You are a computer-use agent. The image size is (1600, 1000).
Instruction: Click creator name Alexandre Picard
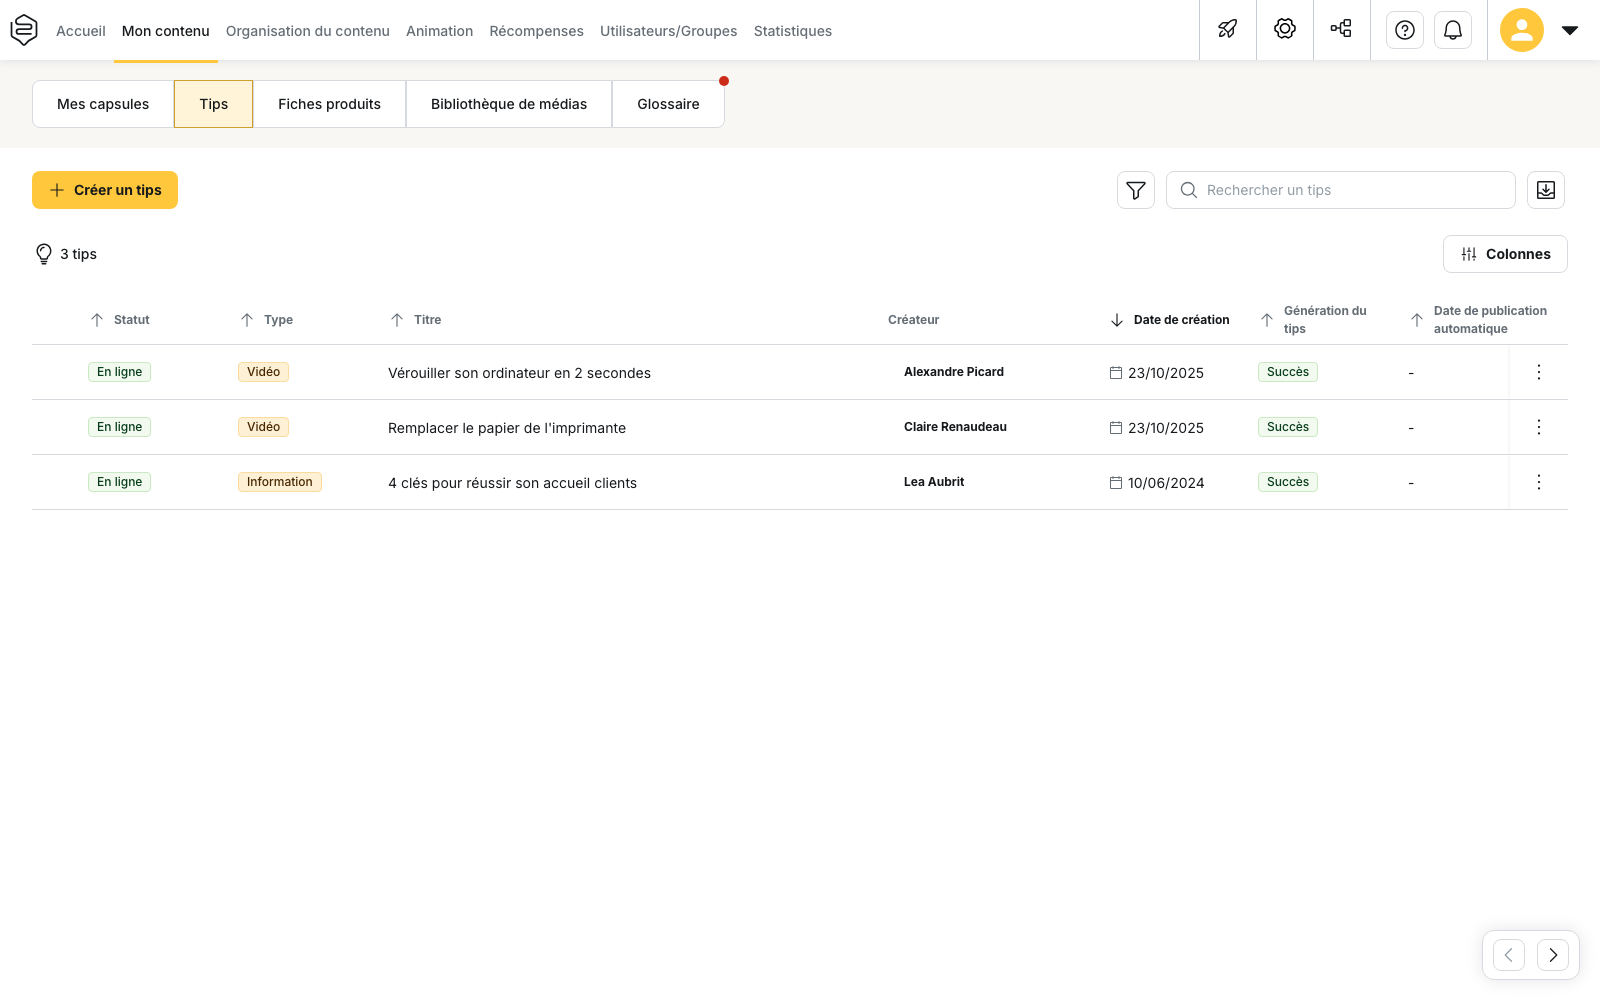pyautogui.click(x=954, y=372)
